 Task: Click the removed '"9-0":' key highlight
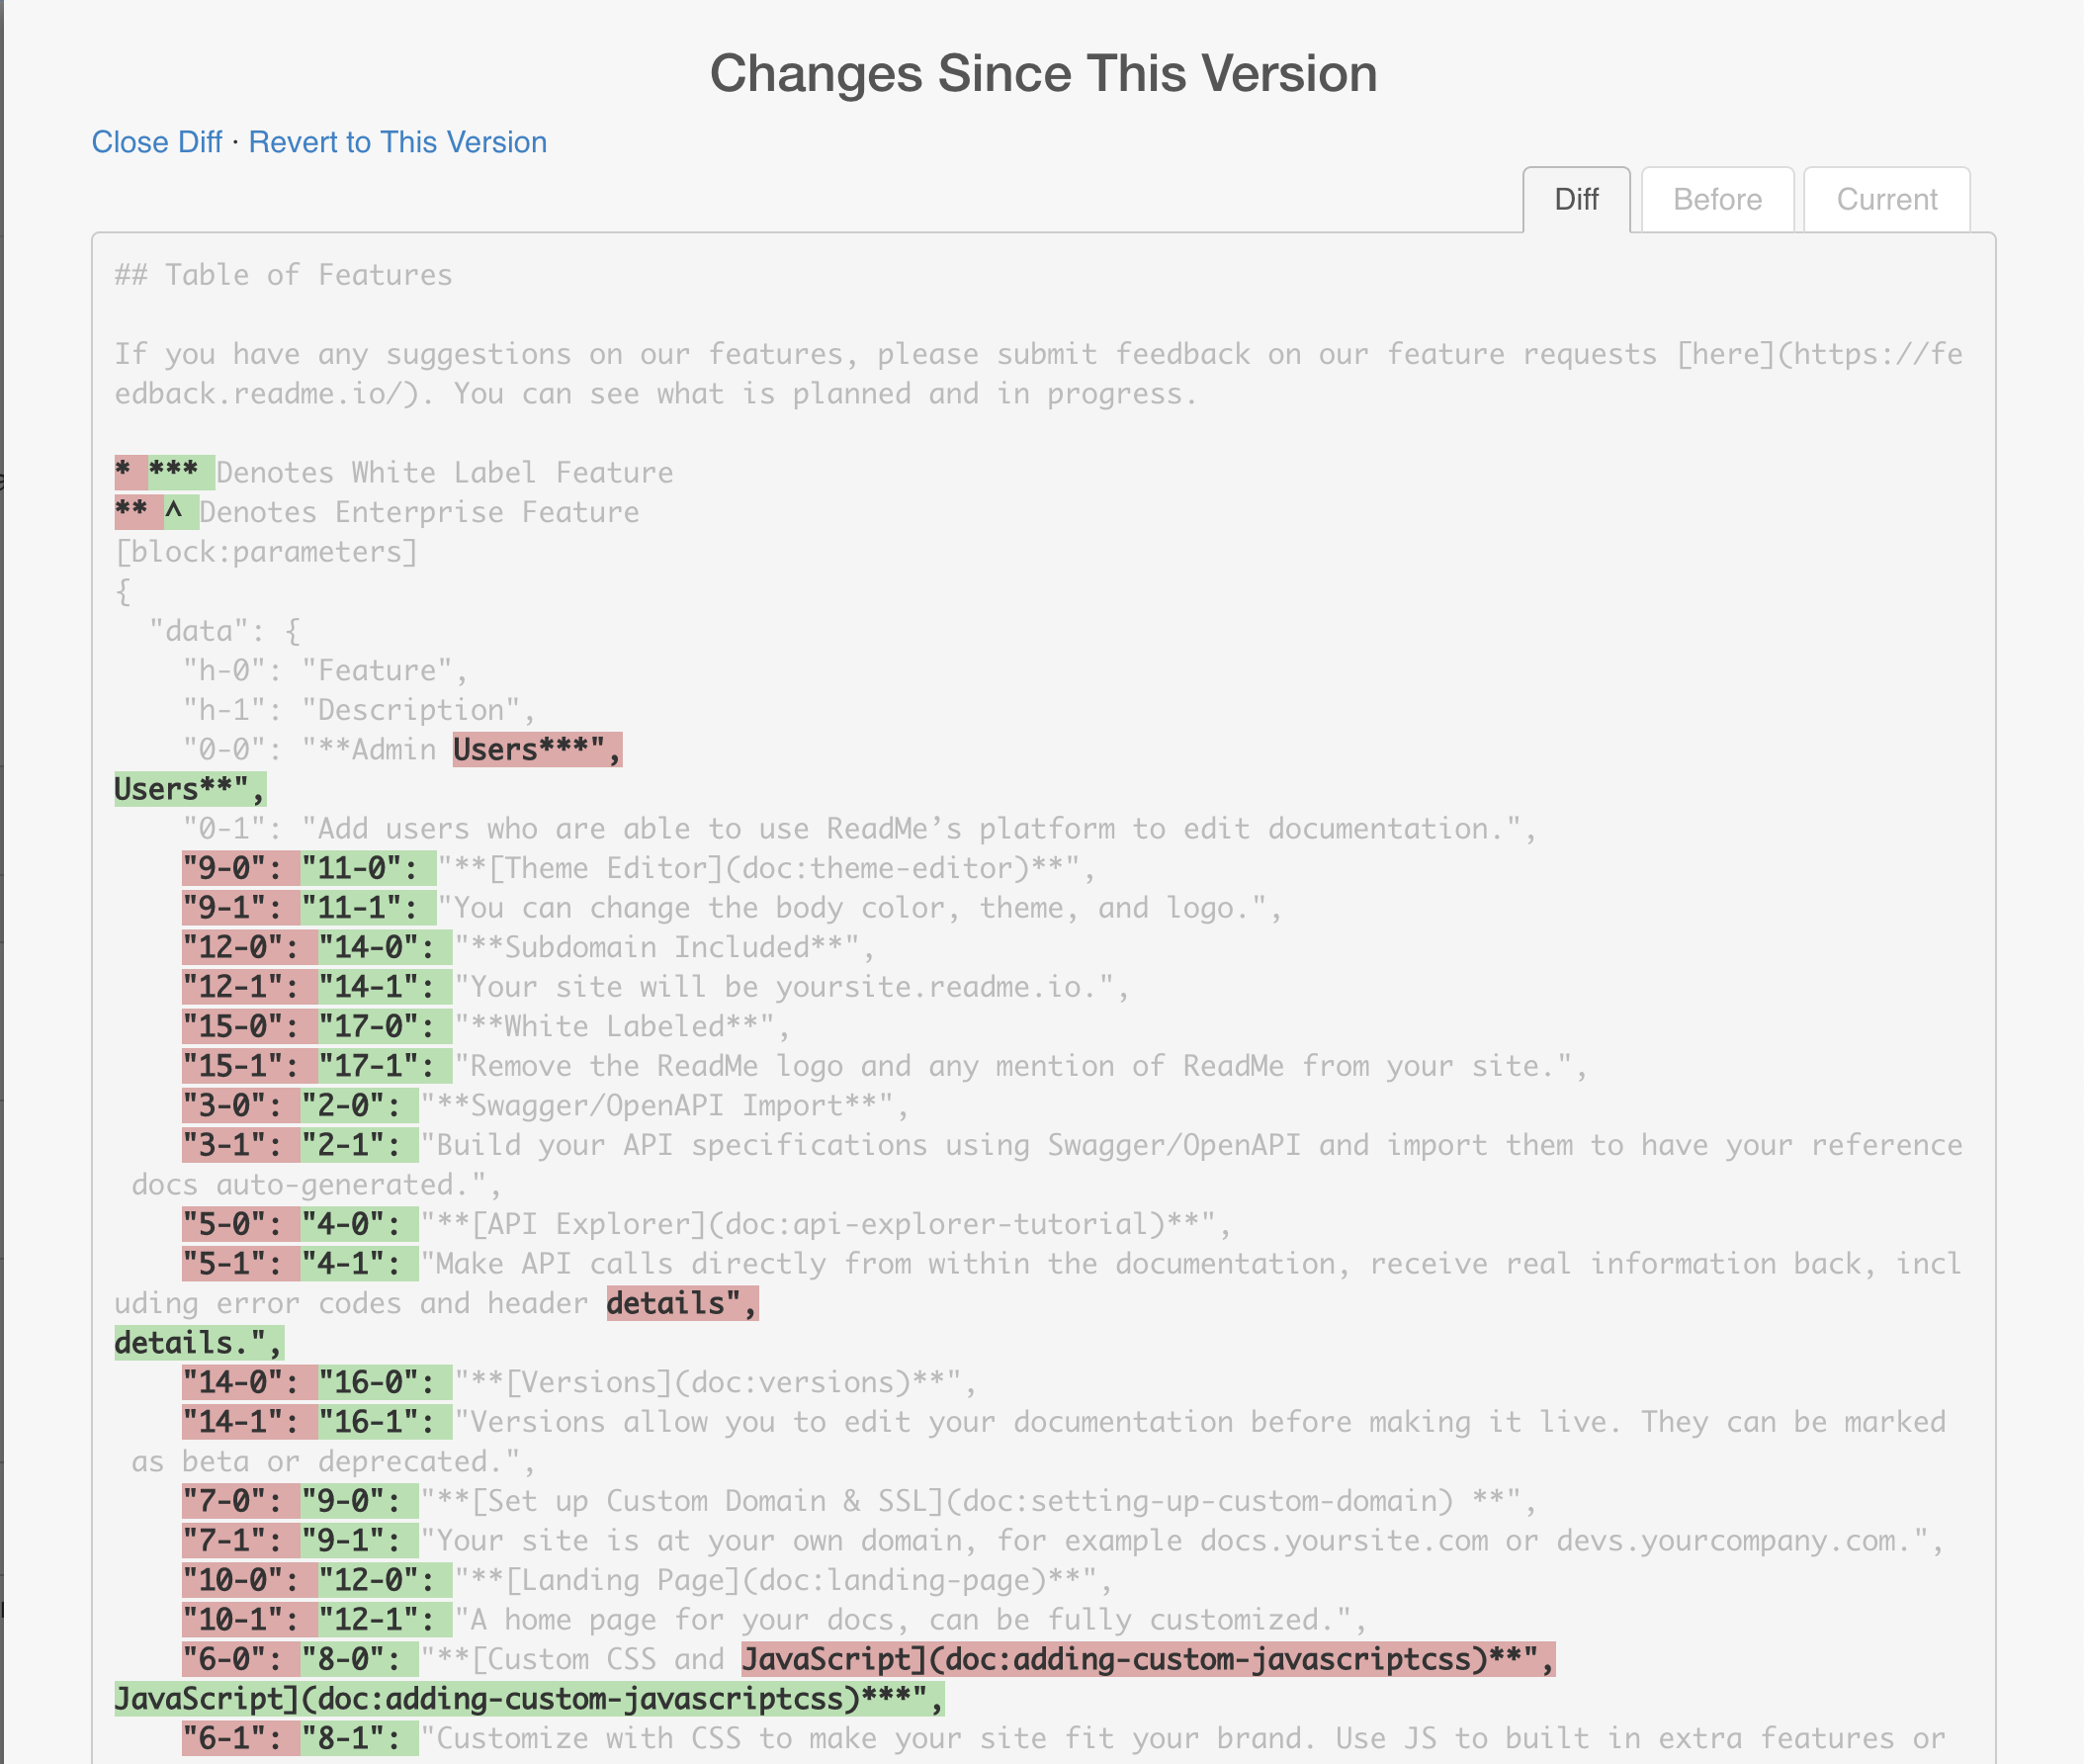[x=240, y=868]
